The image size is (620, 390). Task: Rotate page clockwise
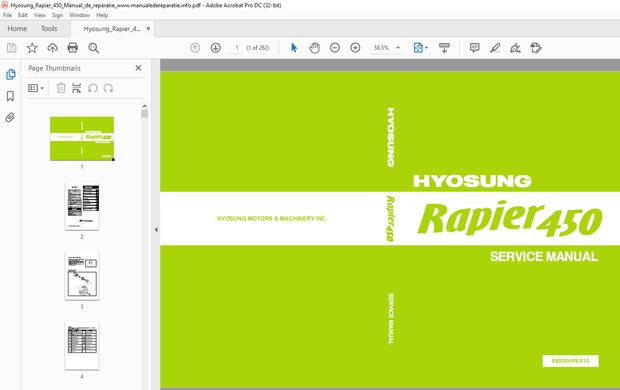[108, 88]
